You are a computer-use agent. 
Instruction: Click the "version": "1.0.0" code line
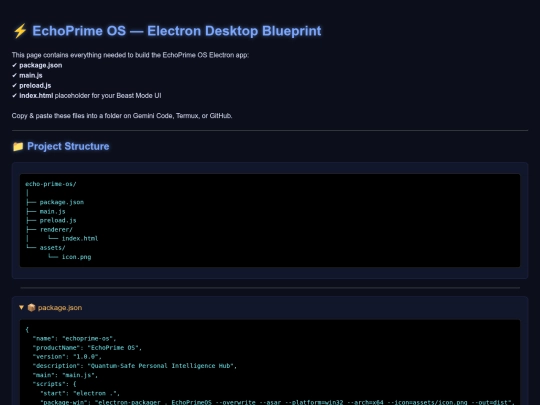click(67, 357)
